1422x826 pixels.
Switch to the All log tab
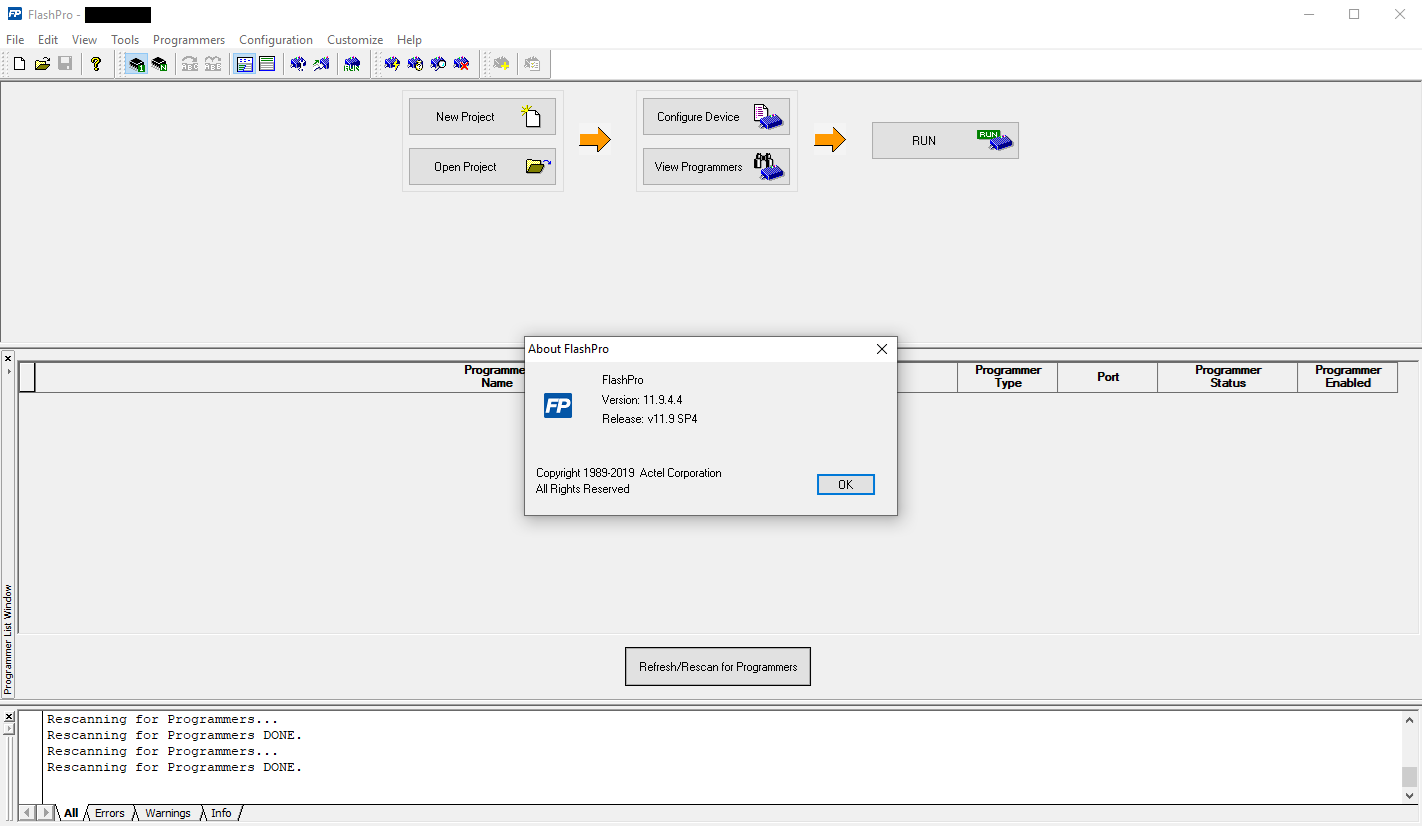(71, 813)
